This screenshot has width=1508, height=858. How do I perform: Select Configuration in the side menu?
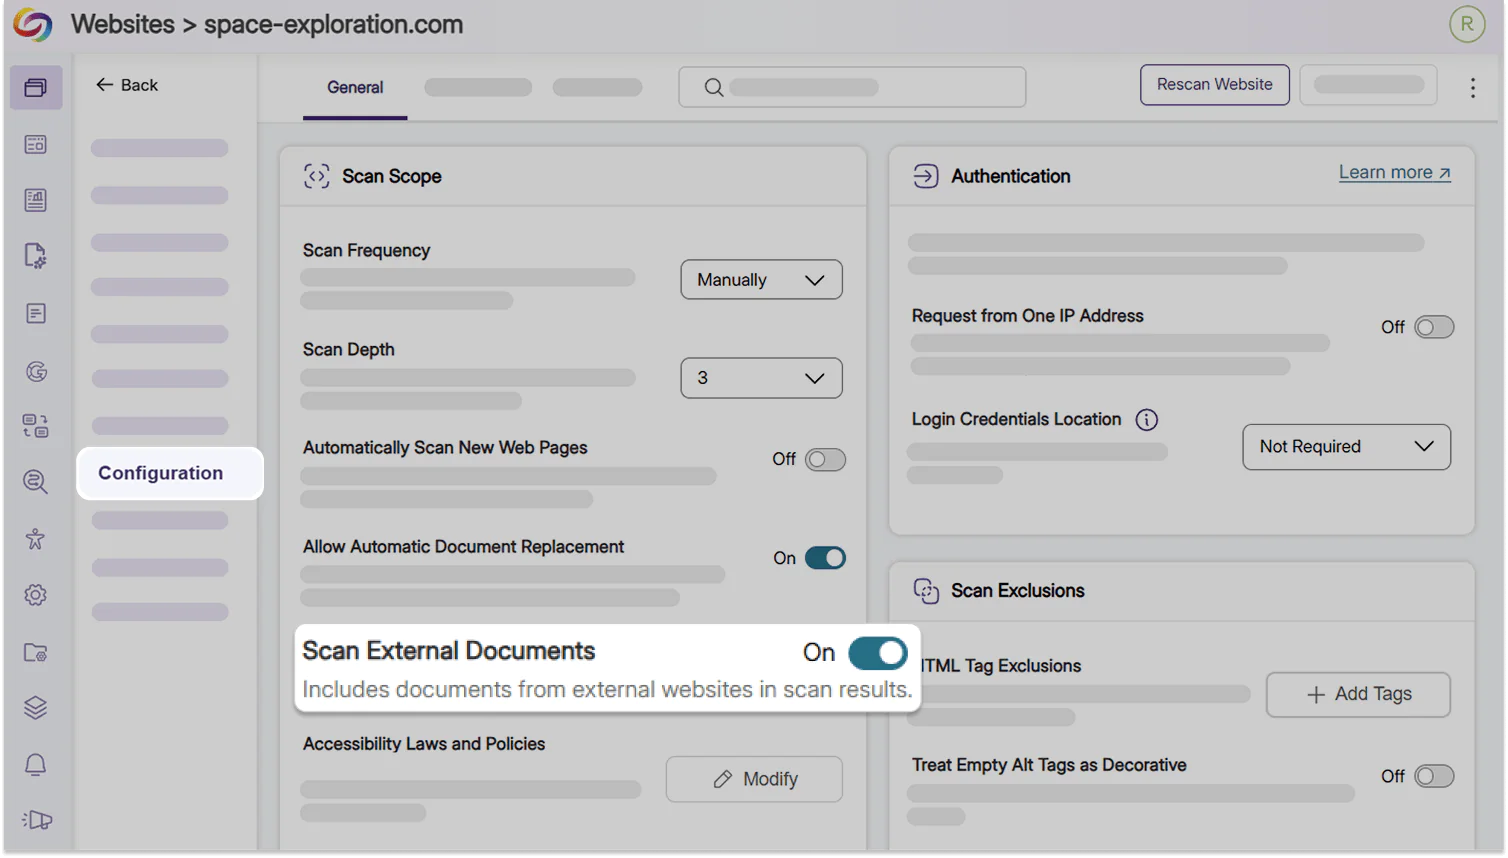(x=170, y=473)
